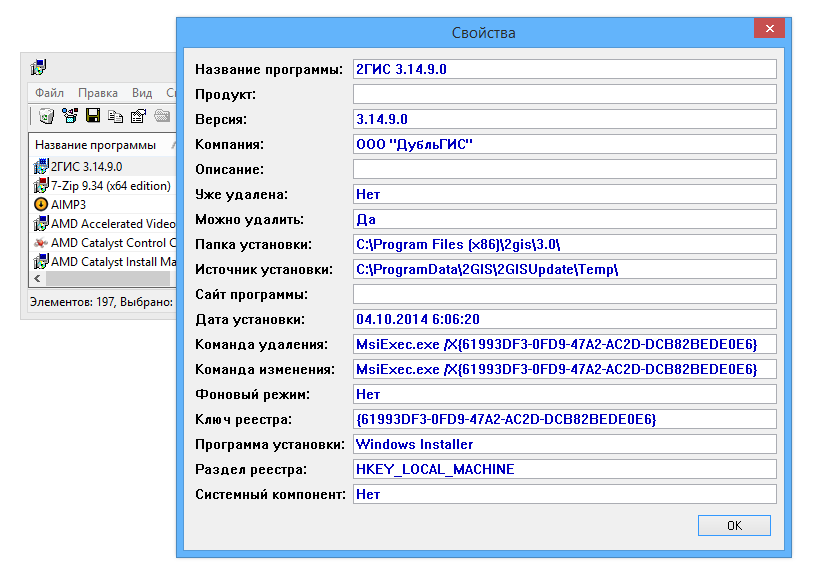Image resolution: width=813 pixels, height=574 pixels.
Task: Click the Компания field ООО "ДубльГИС"
Action: 565,144
